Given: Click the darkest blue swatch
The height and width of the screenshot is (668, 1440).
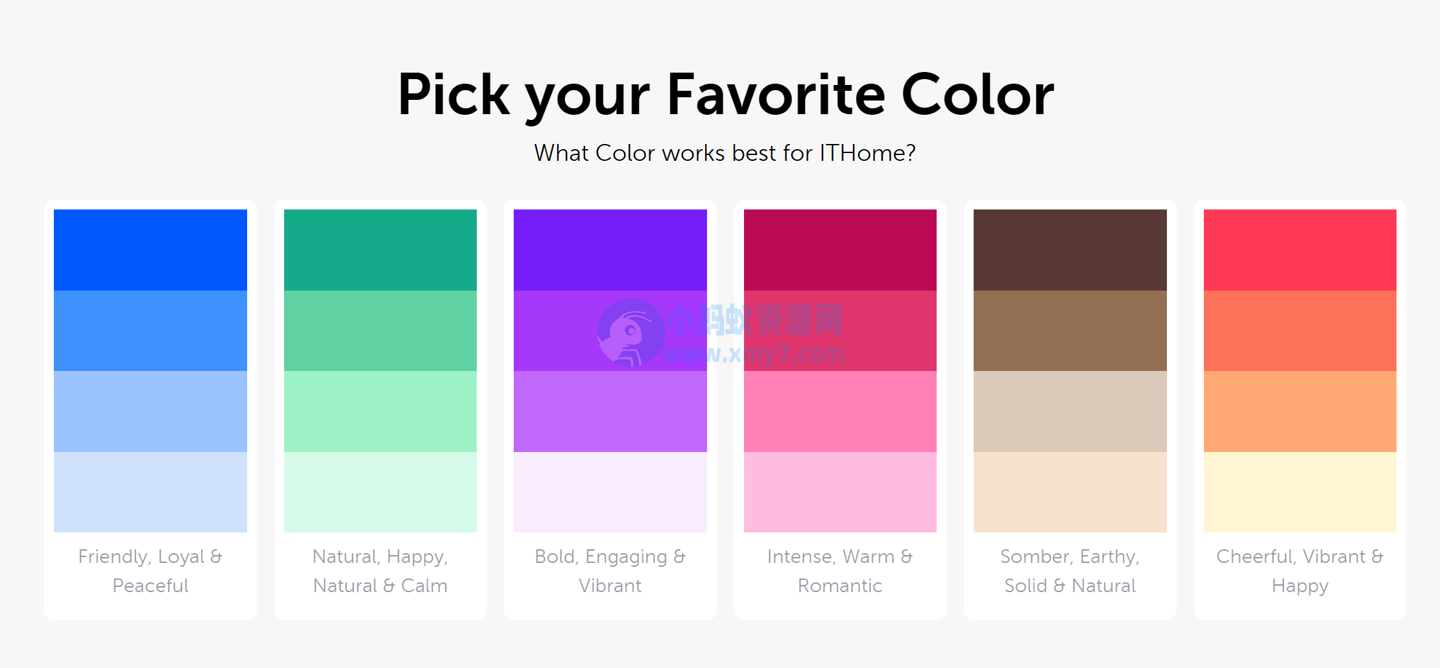Looking at the screenshot, I should (150, 250).
